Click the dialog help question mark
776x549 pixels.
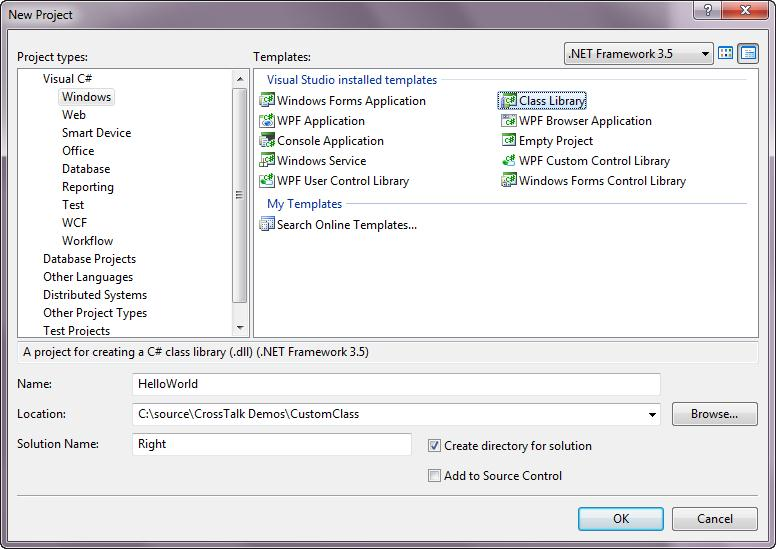[x=707, y=10]
